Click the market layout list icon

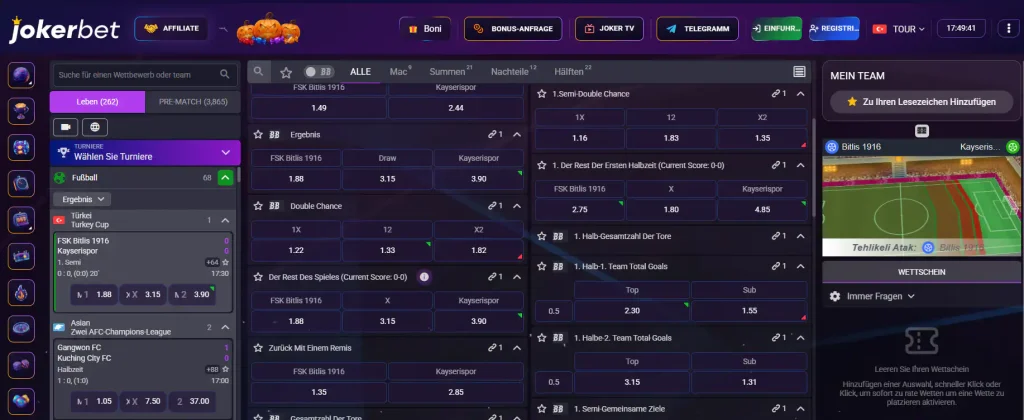[x=799, y=72]
